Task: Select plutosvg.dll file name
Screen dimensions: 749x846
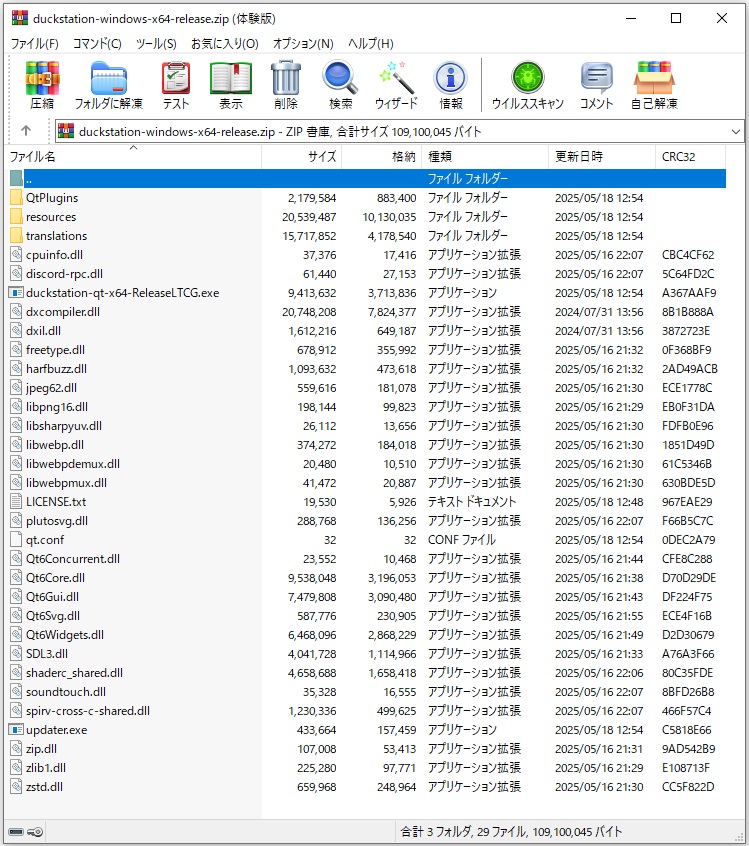Action: [57, 521]
